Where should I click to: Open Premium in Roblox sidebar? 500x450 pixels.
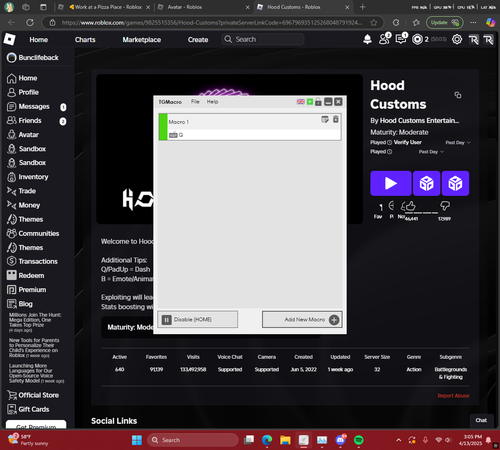pyautogui.click(x=26, y=290)
